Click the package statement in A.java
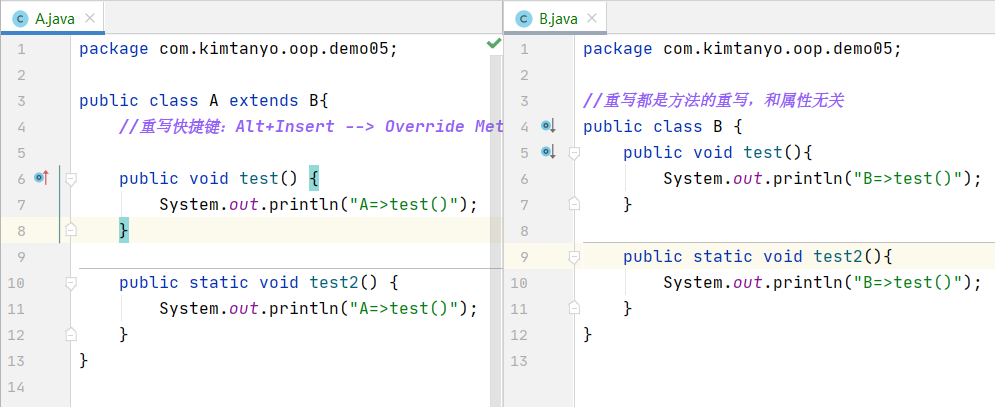Screen dimensions: 995x407 tap(239, 49)
